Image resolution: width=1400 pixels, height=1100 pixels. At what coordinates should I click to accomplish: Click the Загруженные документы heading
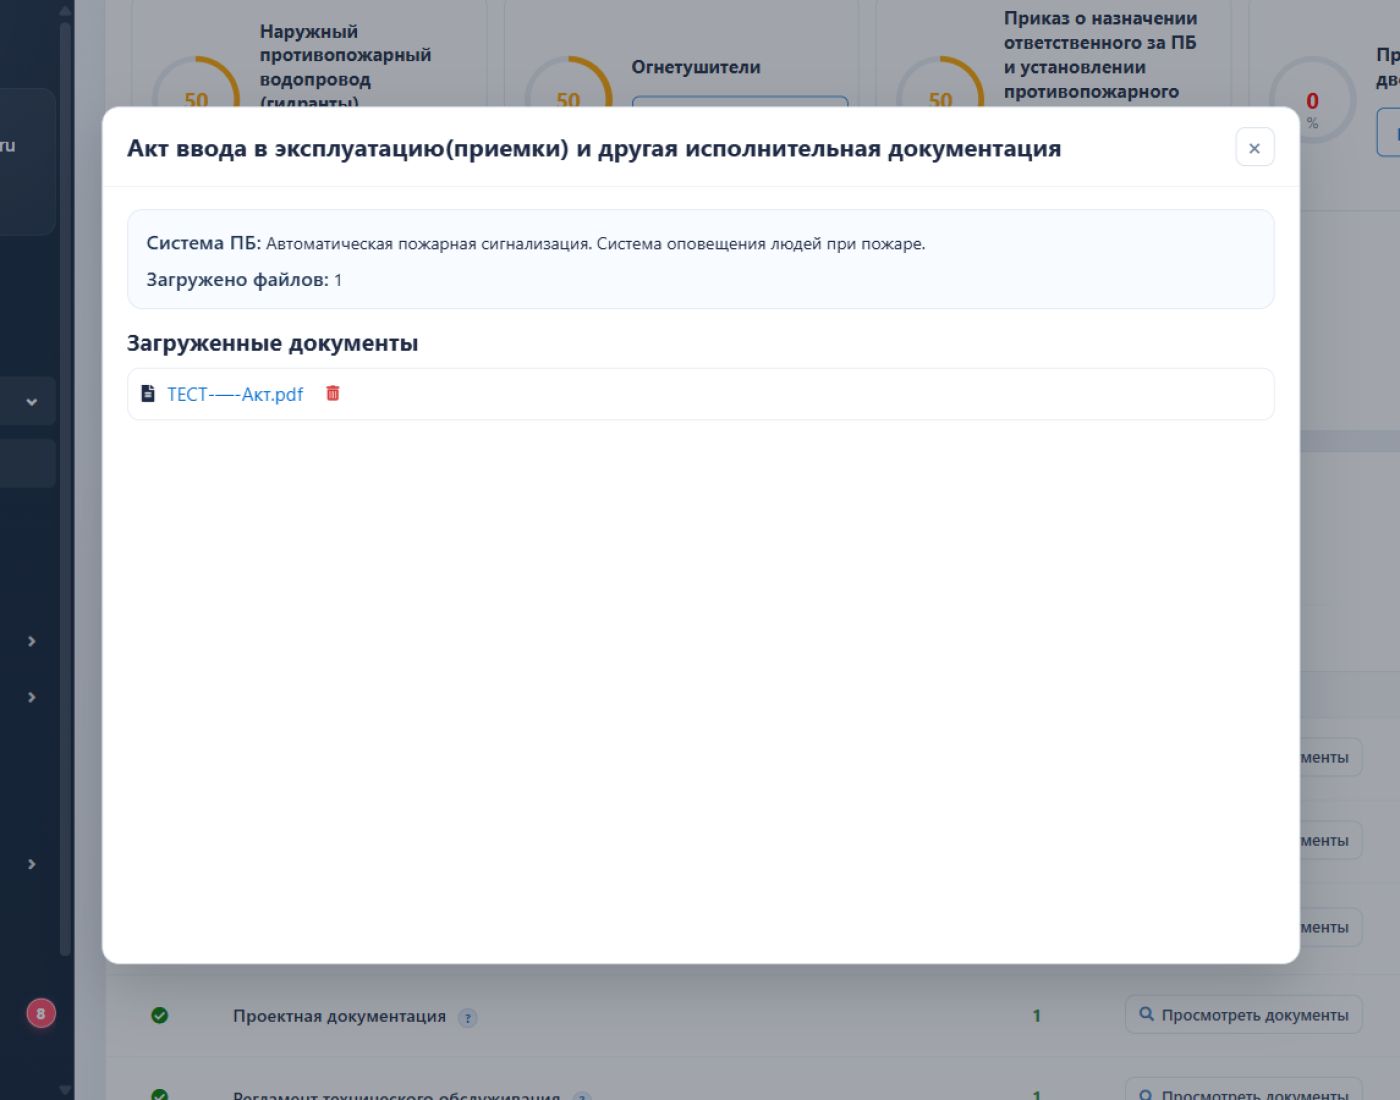click(x=272, y=343)
